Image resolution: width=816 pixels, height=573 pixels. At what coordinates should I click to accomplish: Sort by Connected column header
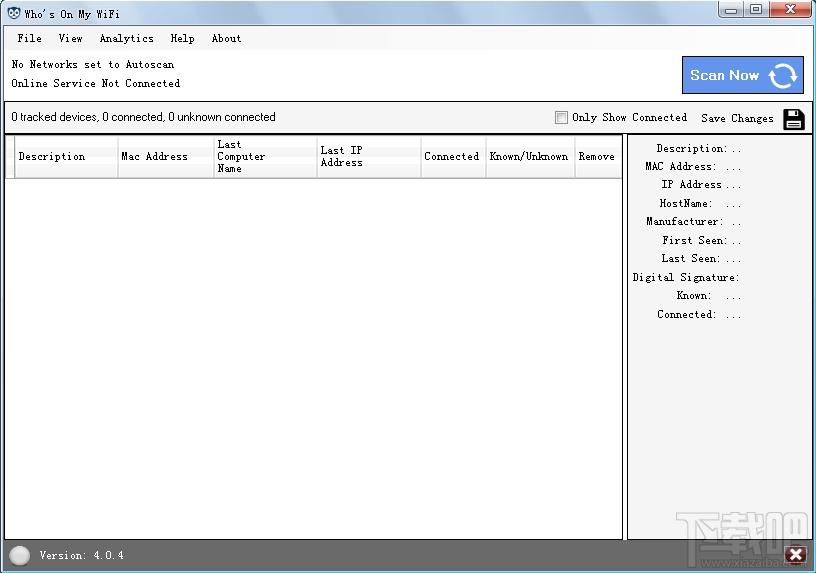[451, 157]
